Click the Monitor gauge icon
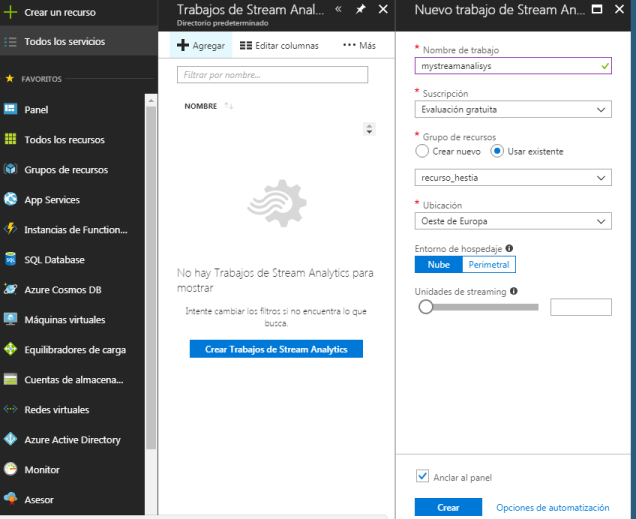 pos(11,470)
